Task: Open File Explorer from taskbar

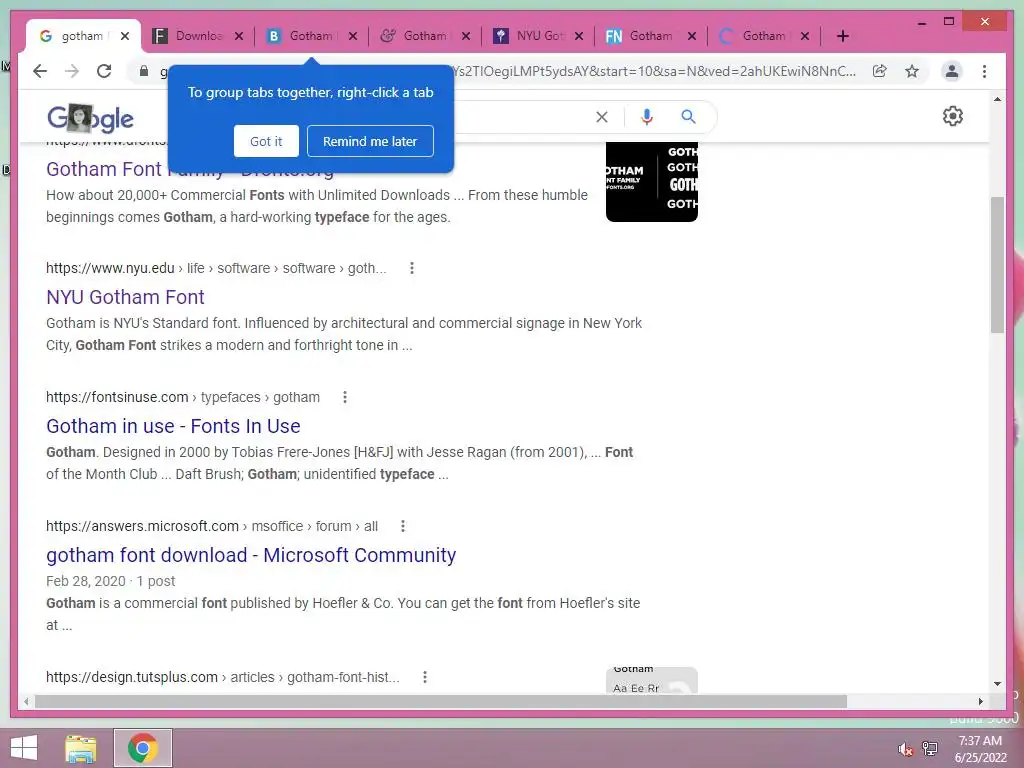Action: tap(81, 748)
